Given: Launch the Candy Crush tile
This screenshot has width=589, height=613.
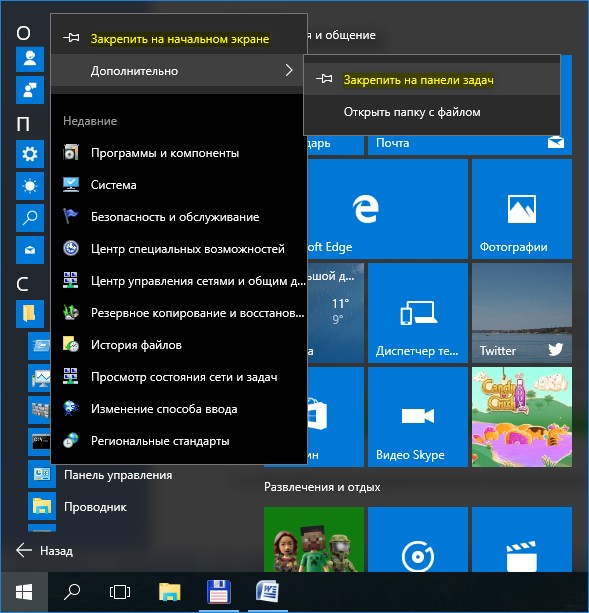Looking at the screenshot, I should (x=522, y=417).
